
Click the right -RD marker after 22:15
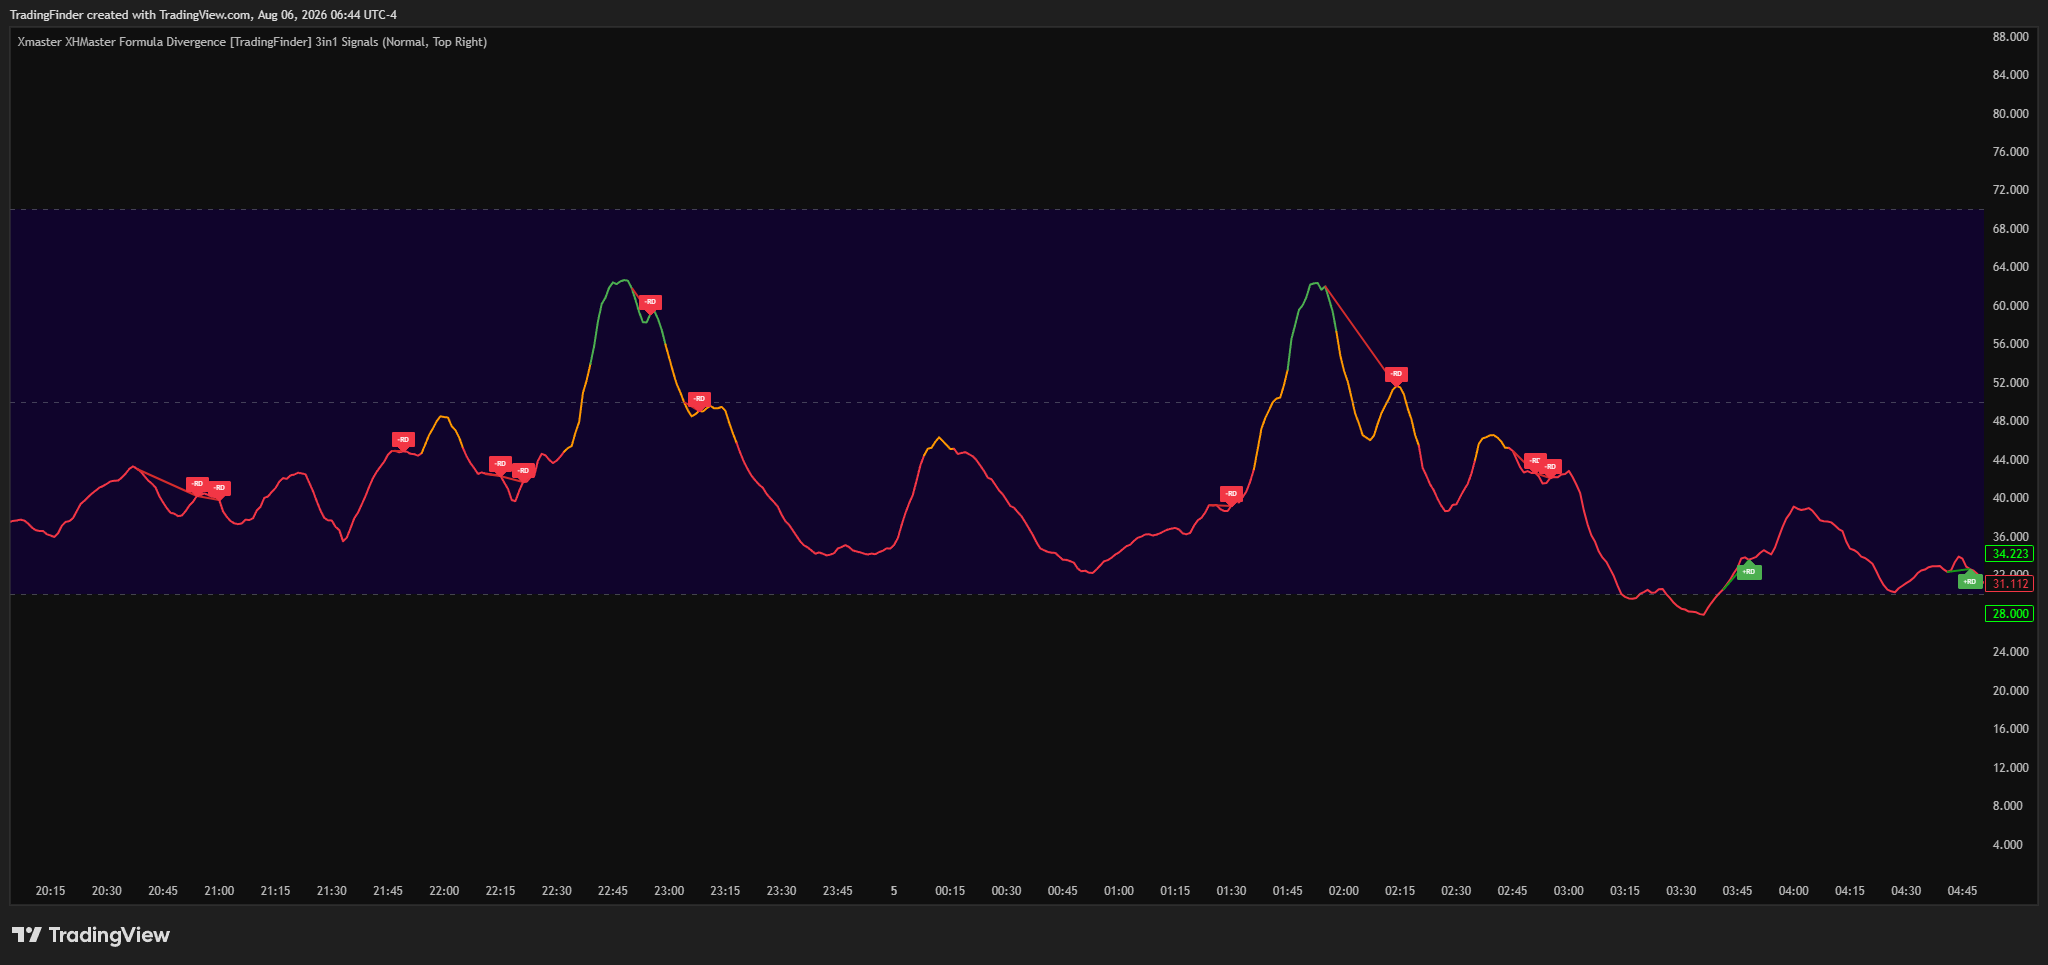click(523, 471)
